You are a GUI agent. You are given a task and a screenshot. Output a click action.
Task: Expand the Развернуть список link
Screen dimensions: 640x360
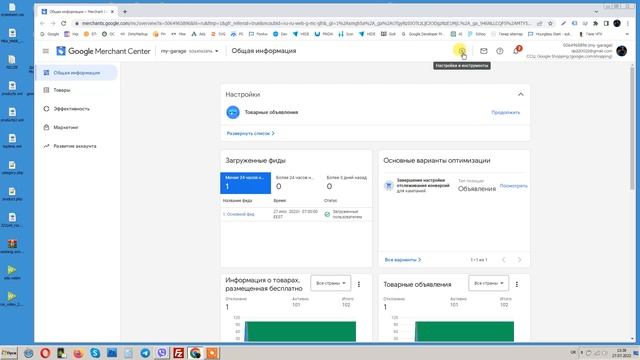coord(250,133)
